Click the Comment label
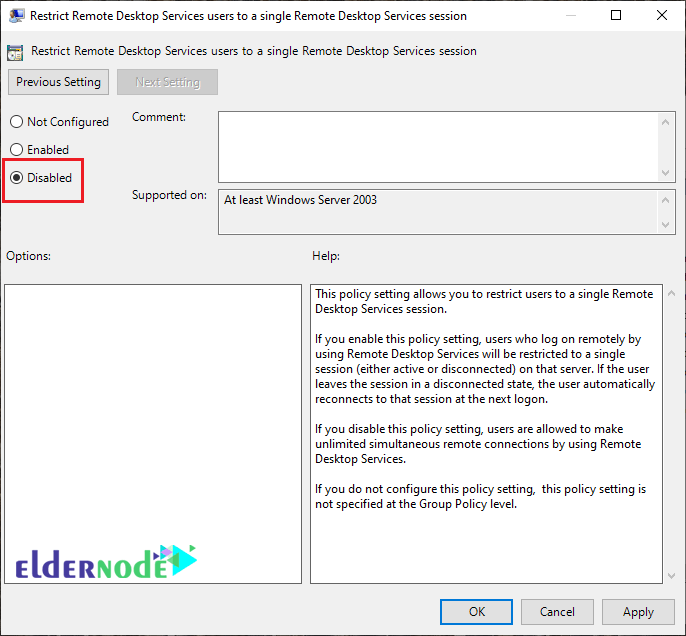This screenshot has width=686, height=636. pyautogui.click(x=159, y=117)
